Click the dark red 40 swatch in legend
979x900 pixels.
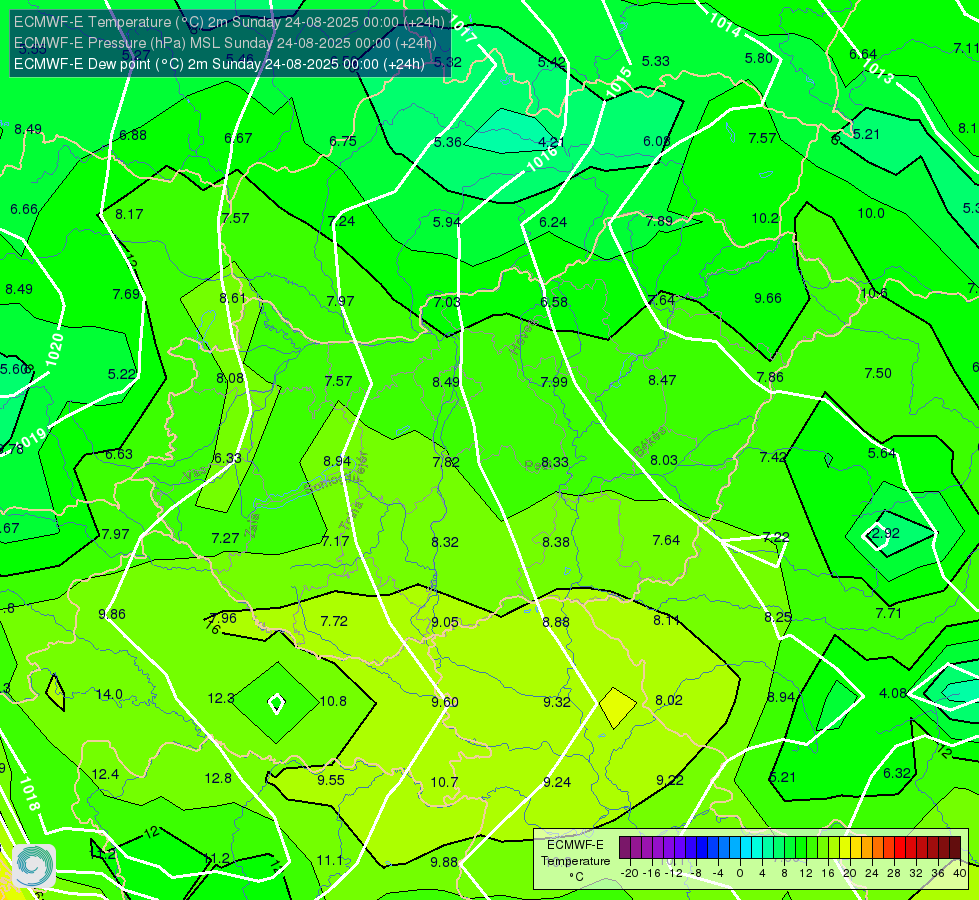point(955,848)
